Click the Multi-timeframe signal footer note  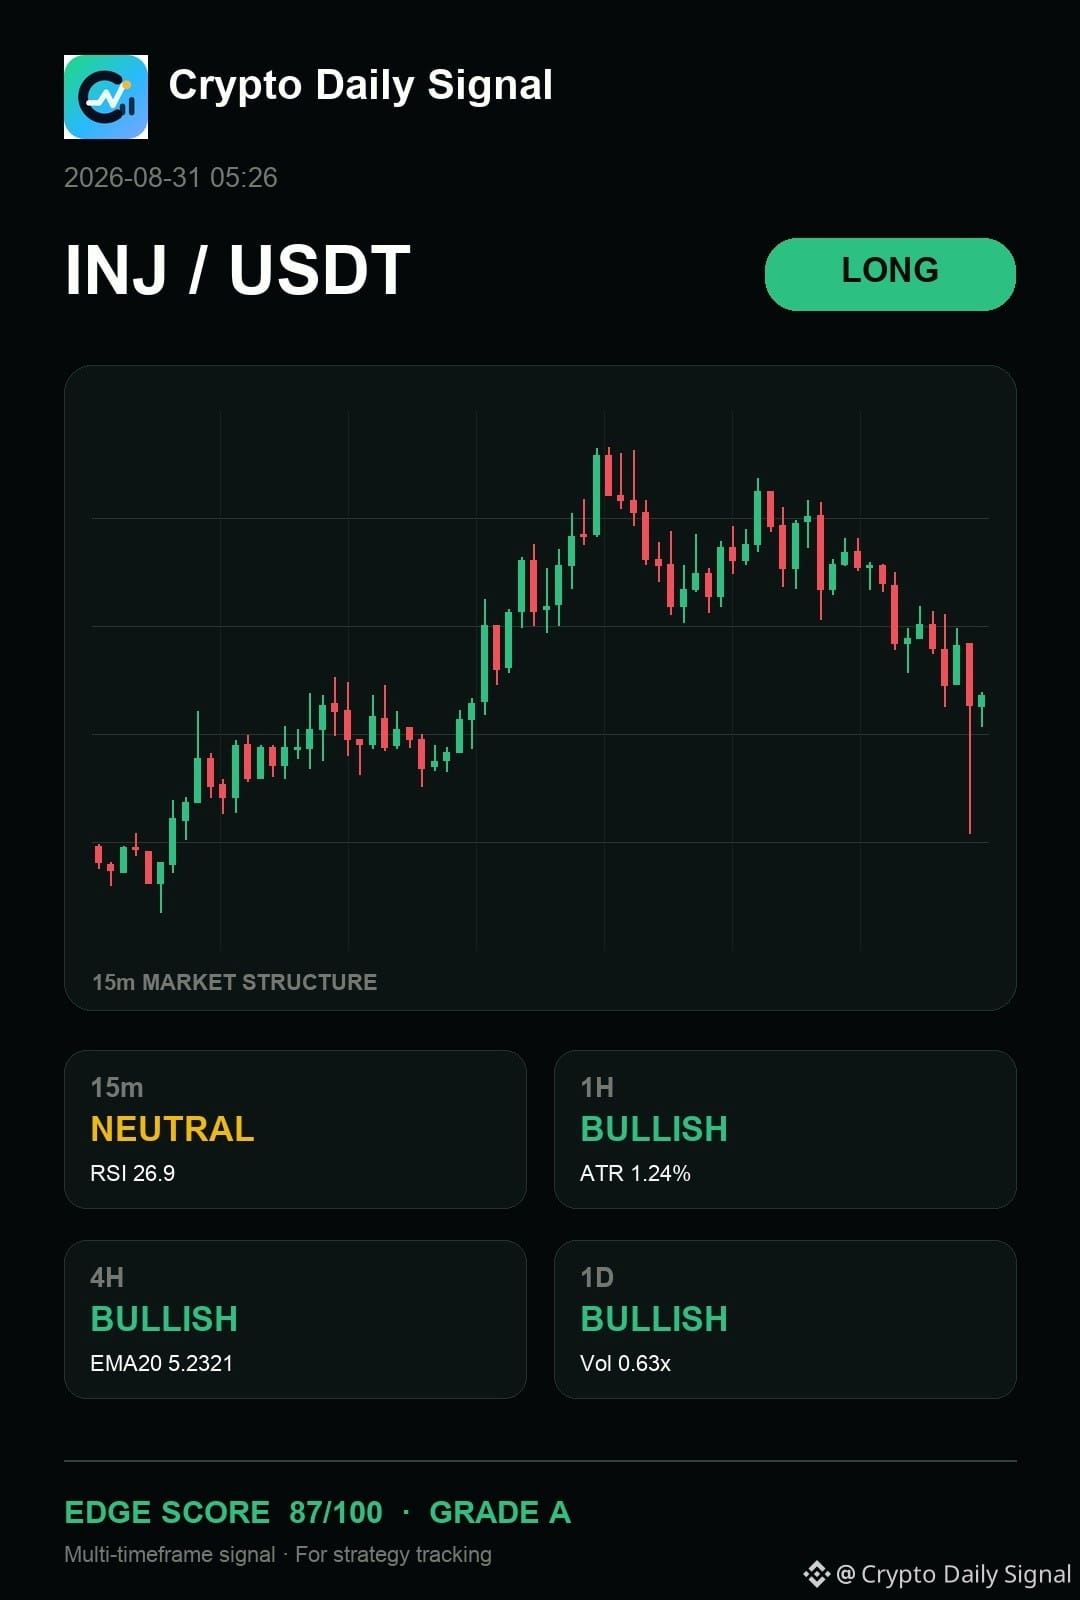tap(278, 1554)
